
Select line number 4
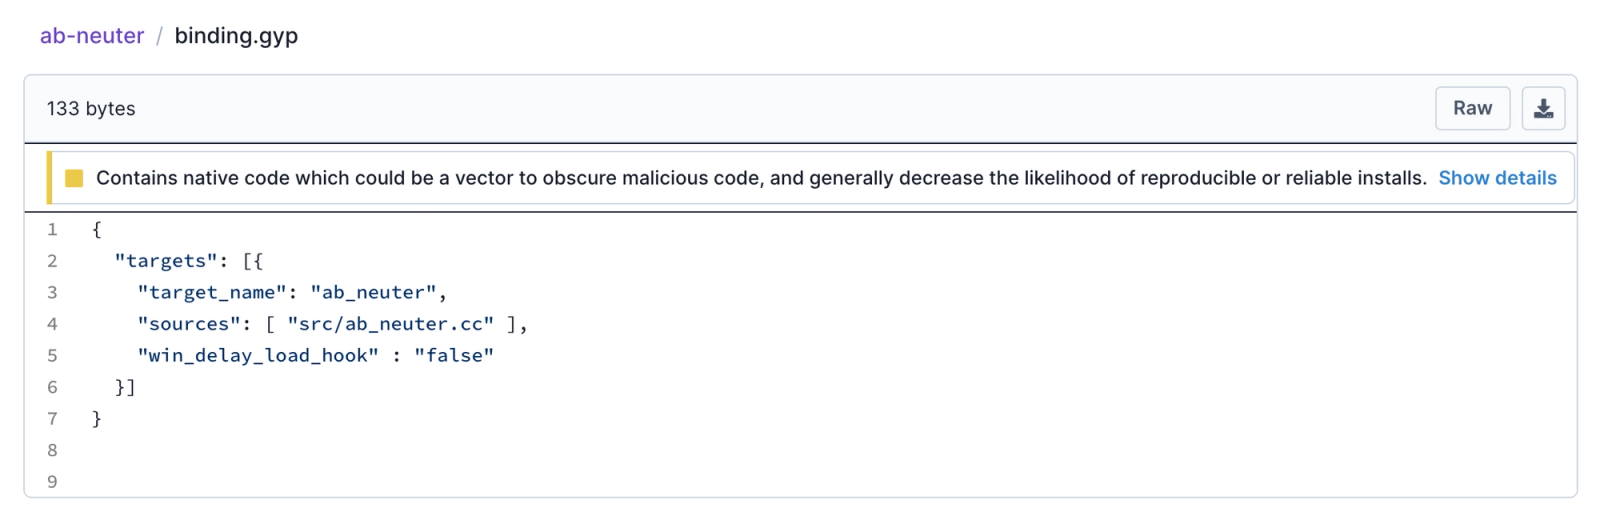click(x=52, y=324)
